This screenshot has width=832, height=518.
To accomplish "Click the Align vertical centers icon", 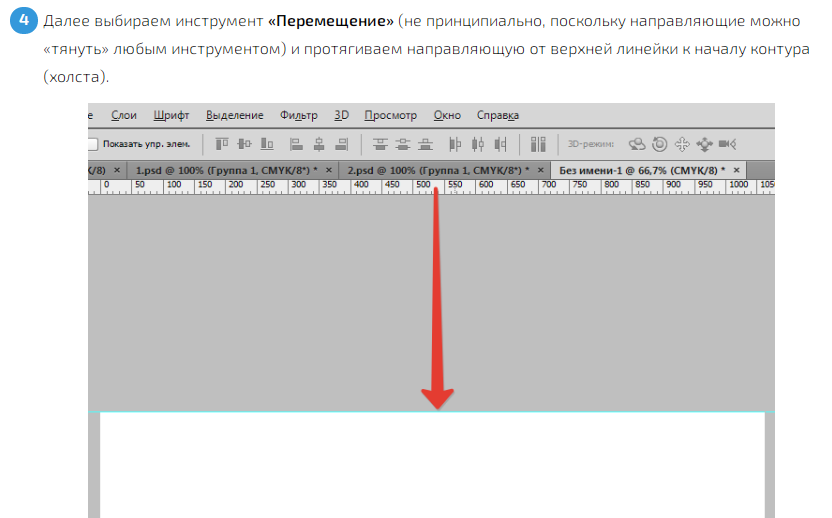I will (x=243, y=144).
